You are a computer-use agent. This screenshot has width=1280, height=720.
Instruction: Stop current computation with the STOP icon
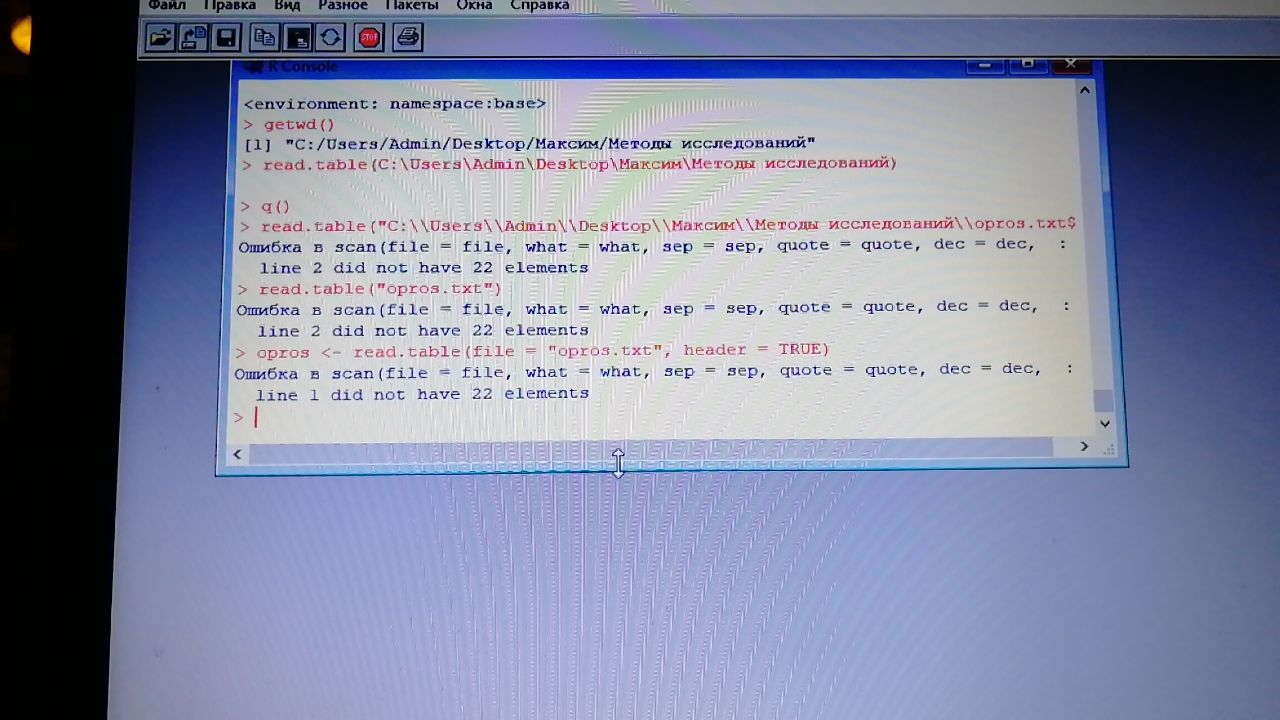pos(369,38)
